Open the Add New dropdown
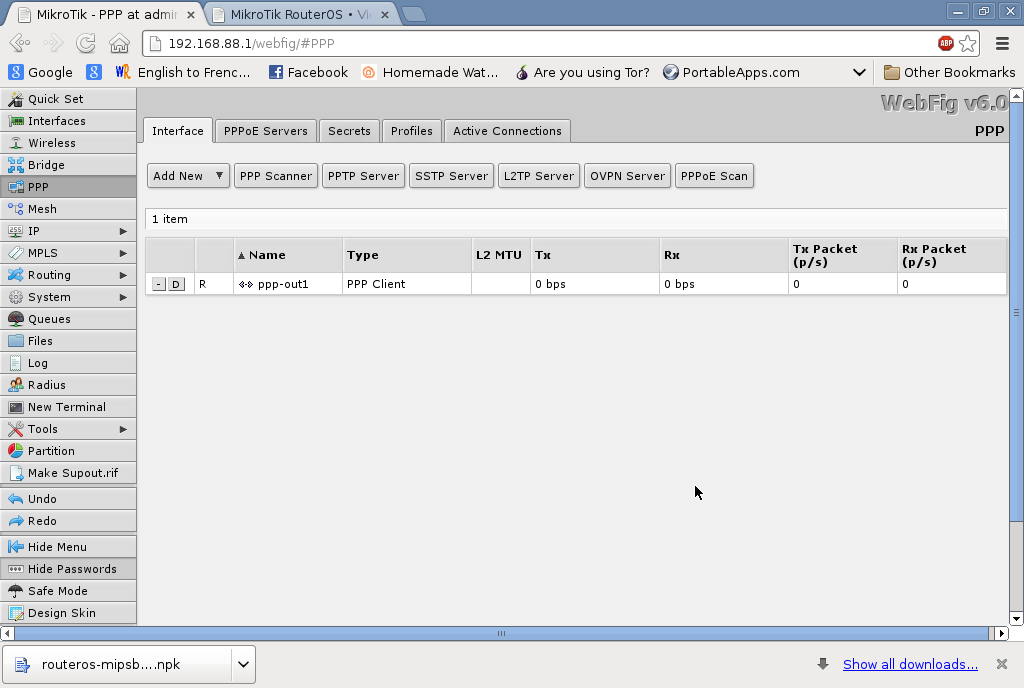This screenshot has width=1024, height=688. click(188, 175)
